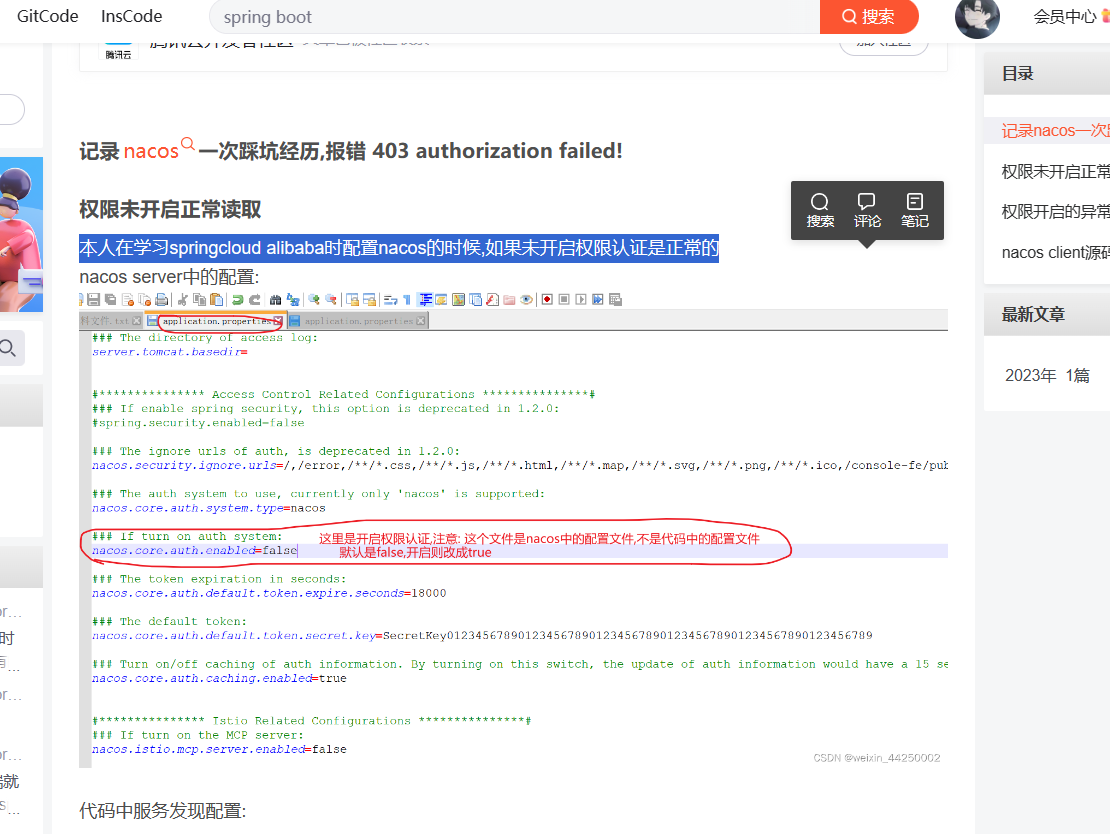Click the 目录 panel heading
Viewport: 1110px width, 834px height.
1017,74
